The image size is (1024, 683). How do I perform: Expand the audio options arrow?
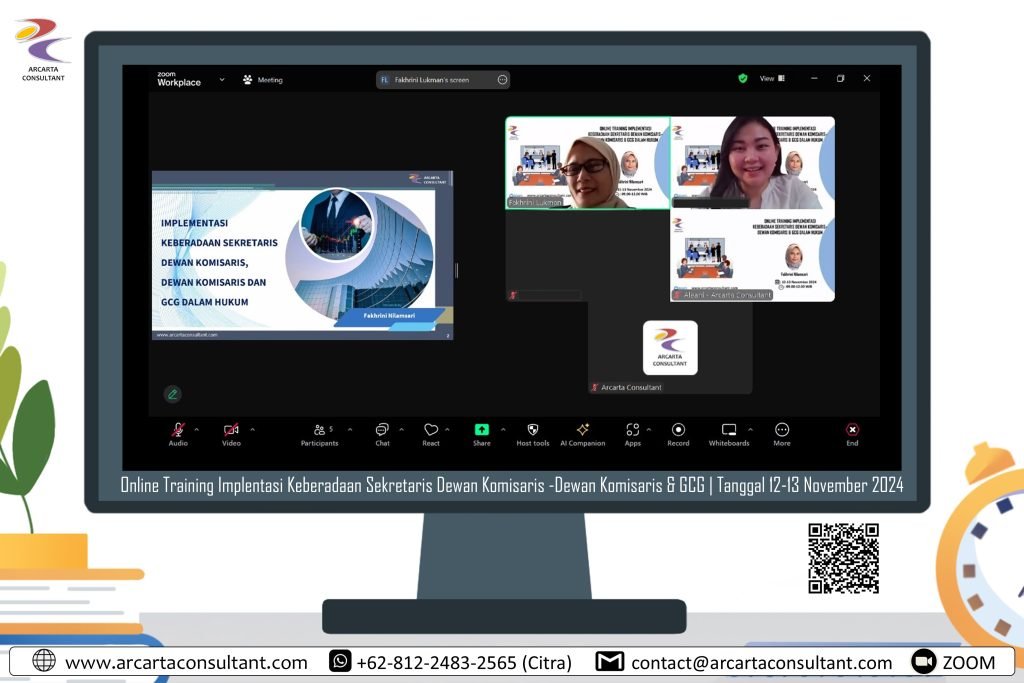tap(197, 429)
